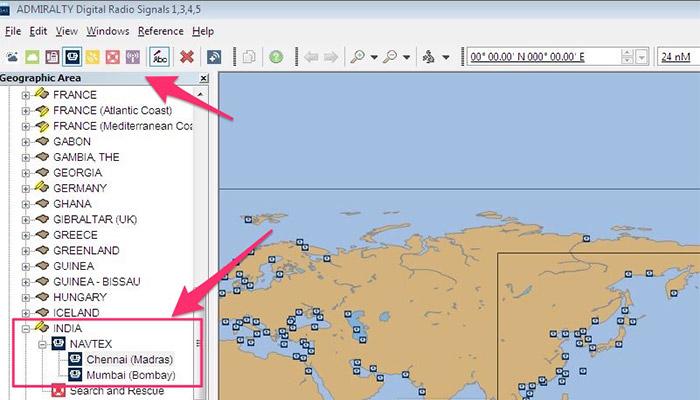The height and width of the screenshot is (400, 700).
Task: Select Chennai (Madras) NAVTEX station
Action: click(129, 359)
